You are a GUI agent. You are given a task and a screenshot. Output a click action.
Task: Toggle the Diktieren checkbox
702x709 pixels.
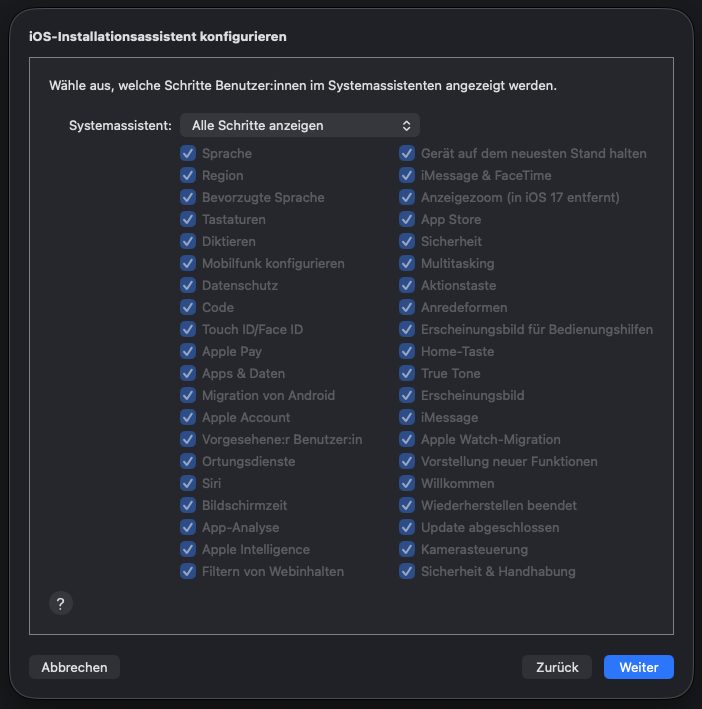(x=188, y=241)
